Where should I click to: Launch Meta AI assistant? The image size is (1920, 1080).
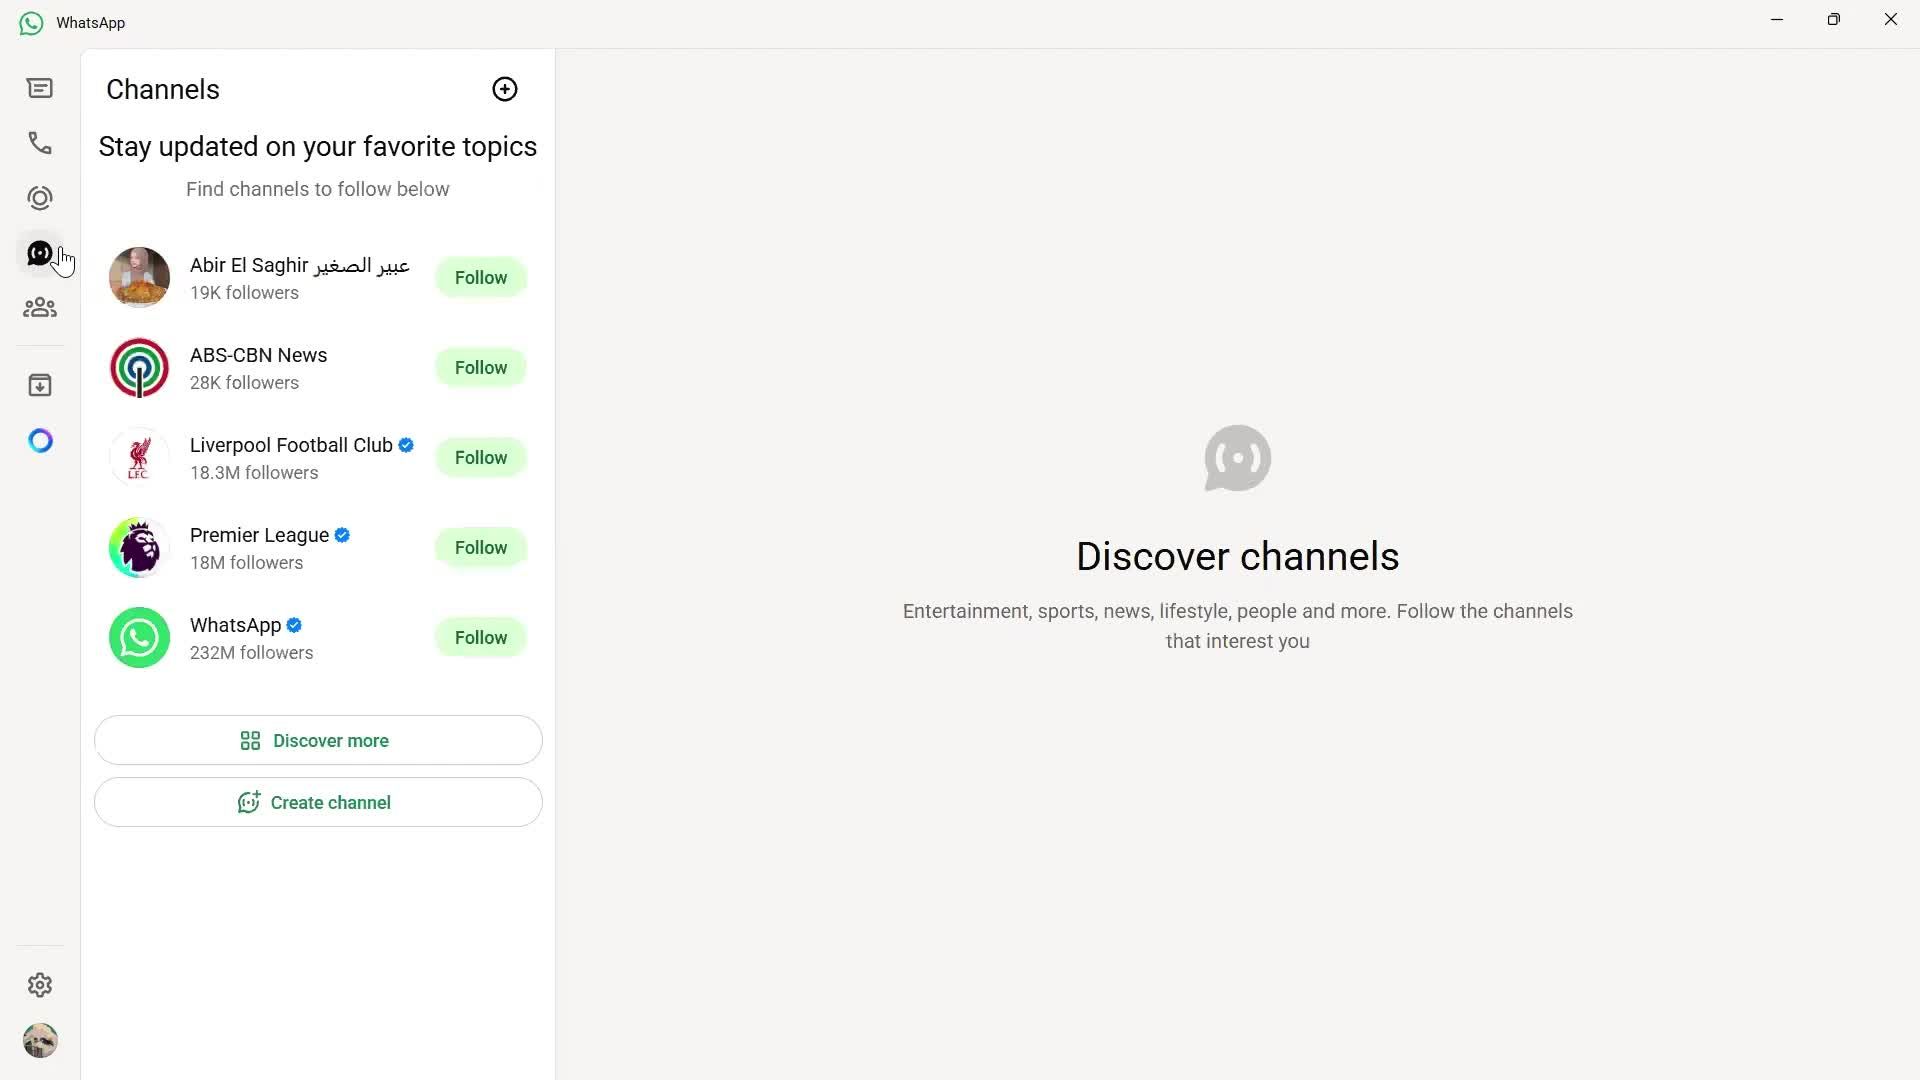[39, 440]
